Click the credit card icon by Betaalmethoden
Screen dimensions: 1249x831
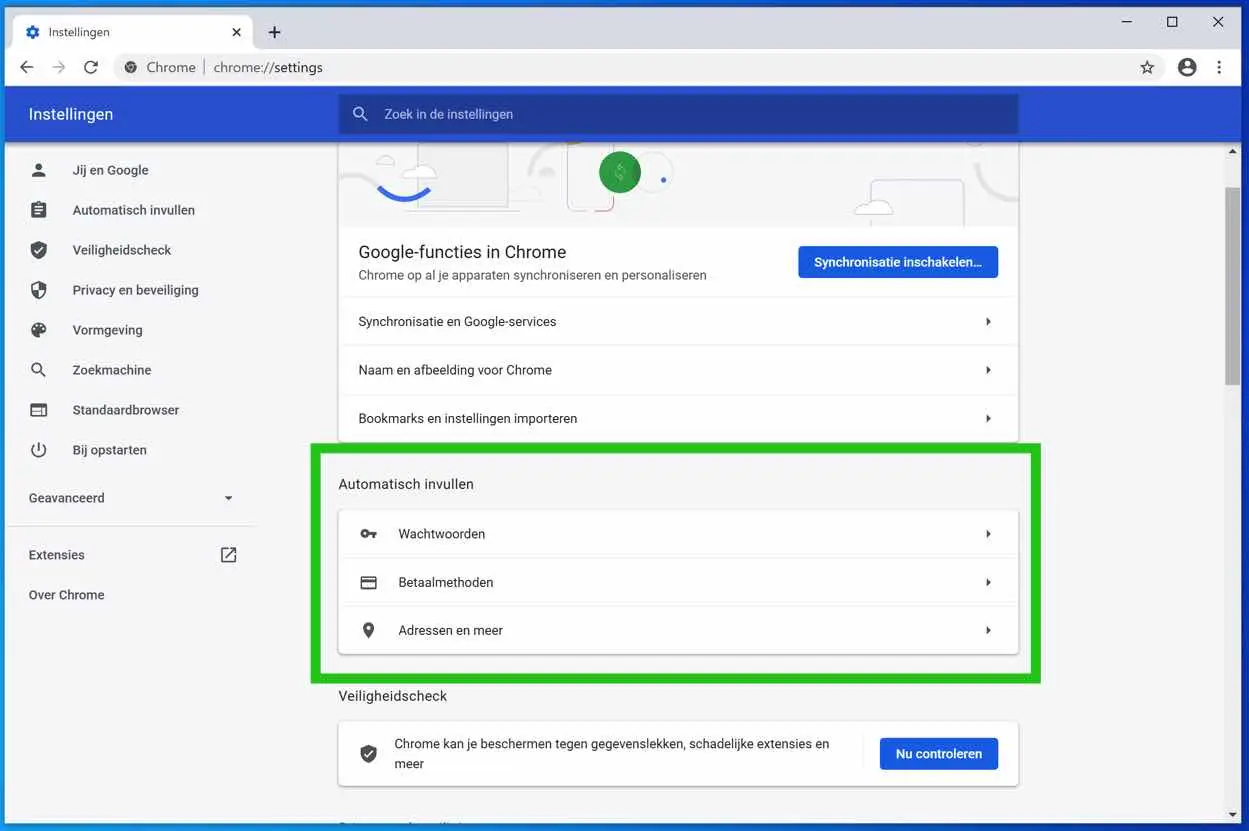369,582
